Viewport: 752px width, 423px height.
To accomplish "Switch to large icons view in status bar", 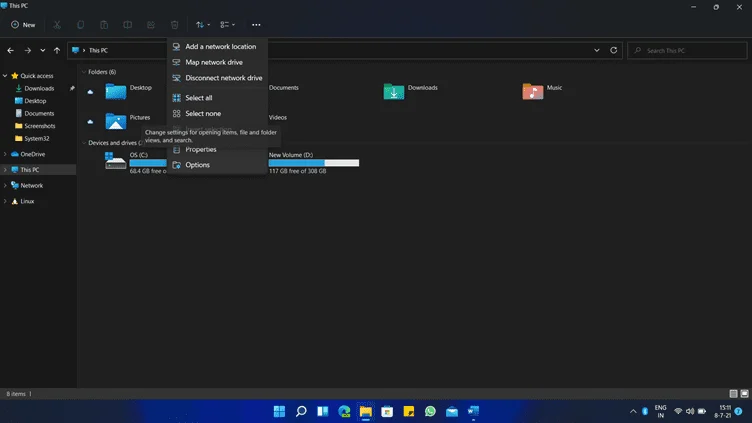I will pos(744,394).
